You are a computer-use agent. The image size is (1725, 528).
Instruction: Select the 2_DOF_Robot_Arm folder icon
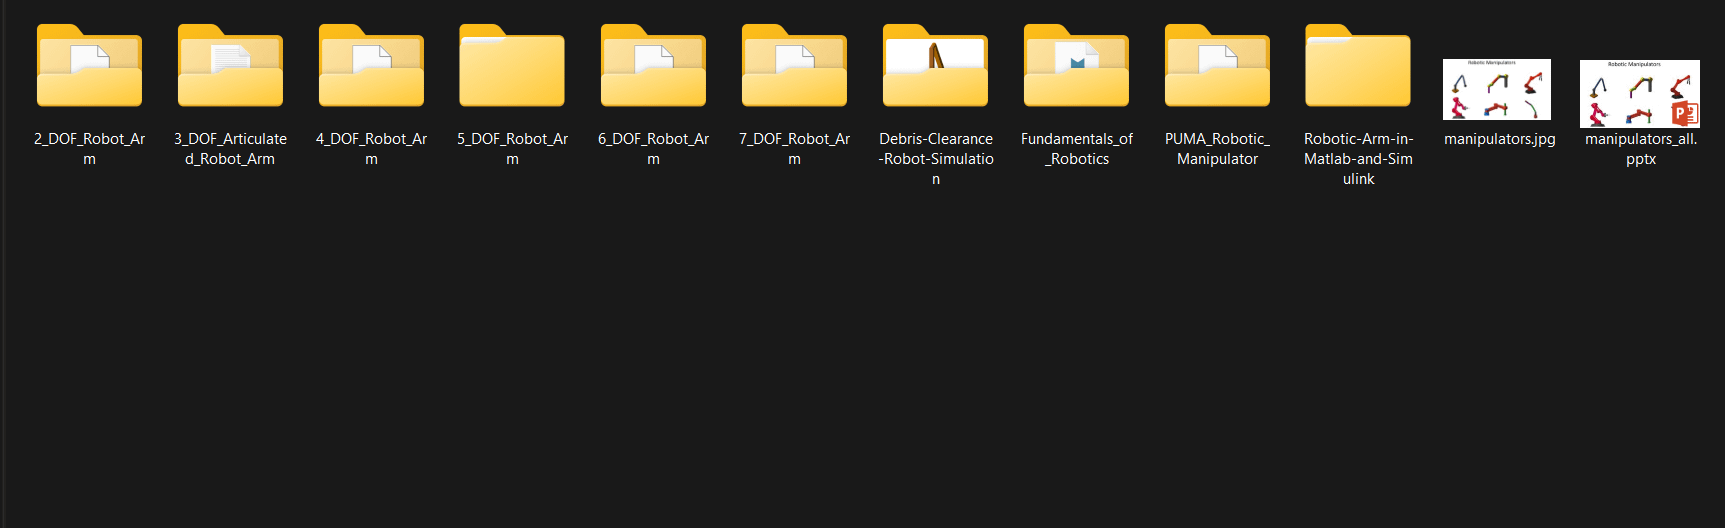click(x=89, y=67)
